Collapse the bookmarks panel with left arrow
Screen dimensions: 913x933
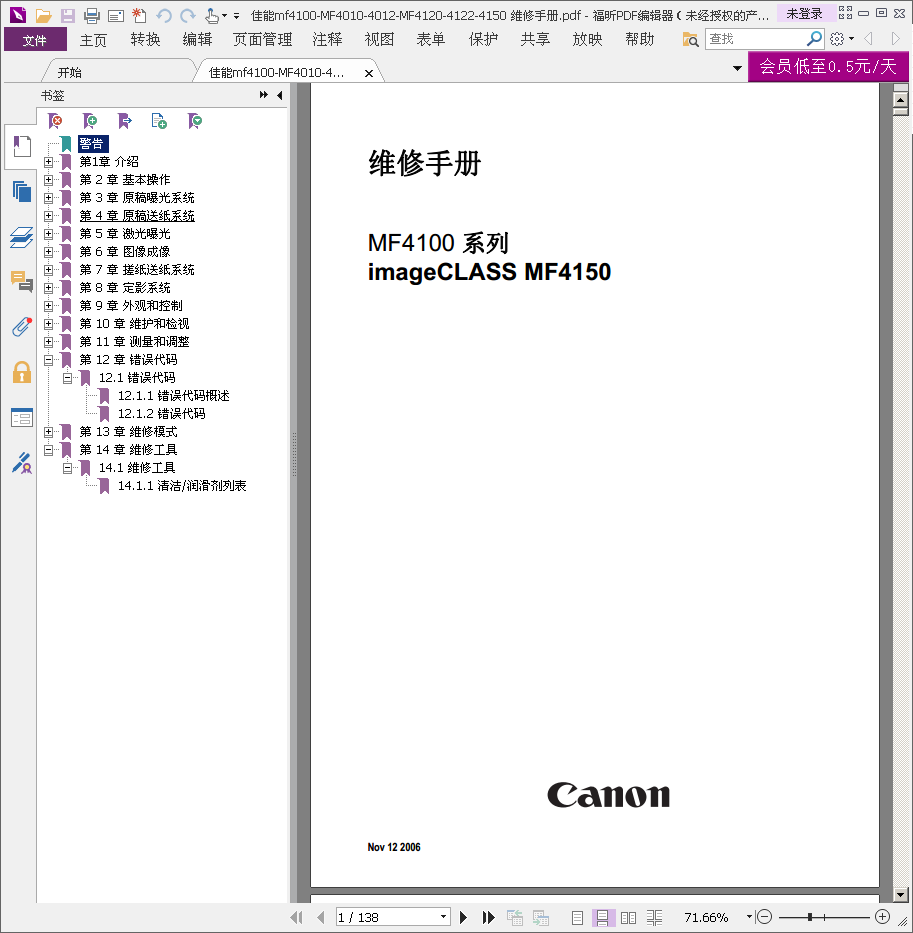(x=280, y=95)
